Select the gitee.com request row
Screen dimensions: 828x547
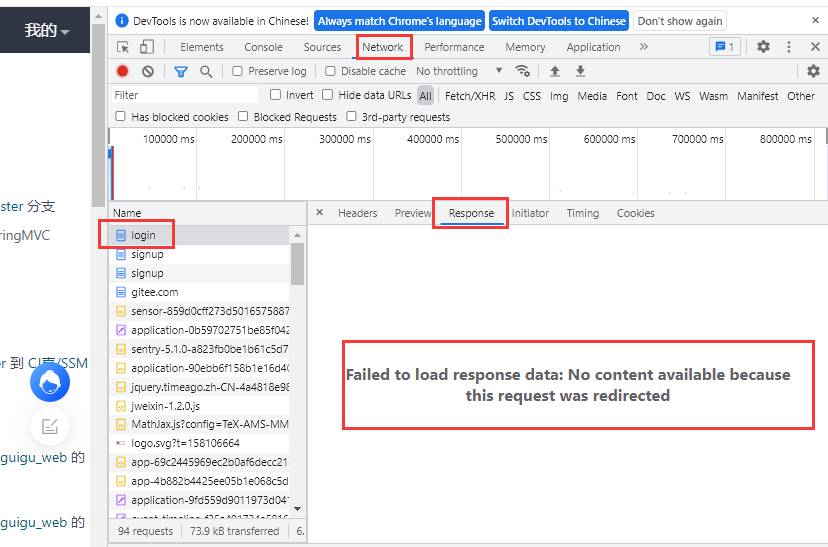tap(200, 292)
